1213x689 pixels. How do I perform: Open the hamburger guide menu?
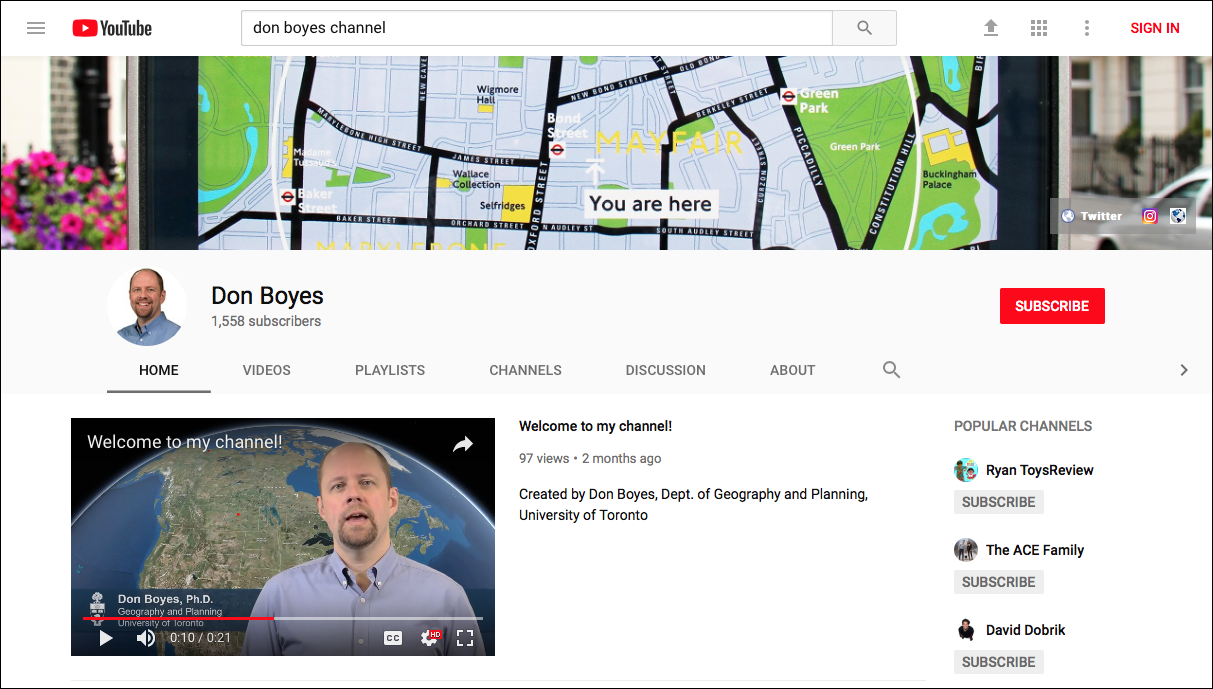pos(36,28)
